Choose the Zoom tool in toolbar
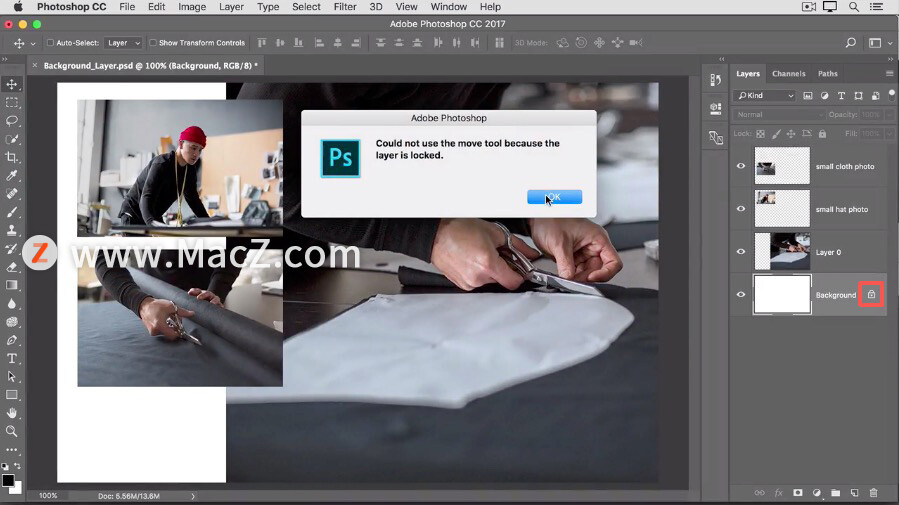 coord(12,431)
